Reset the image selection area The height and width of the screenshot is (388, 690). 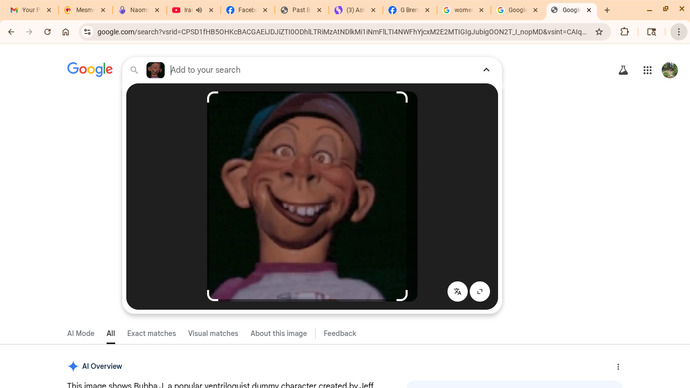click(480, 291)
